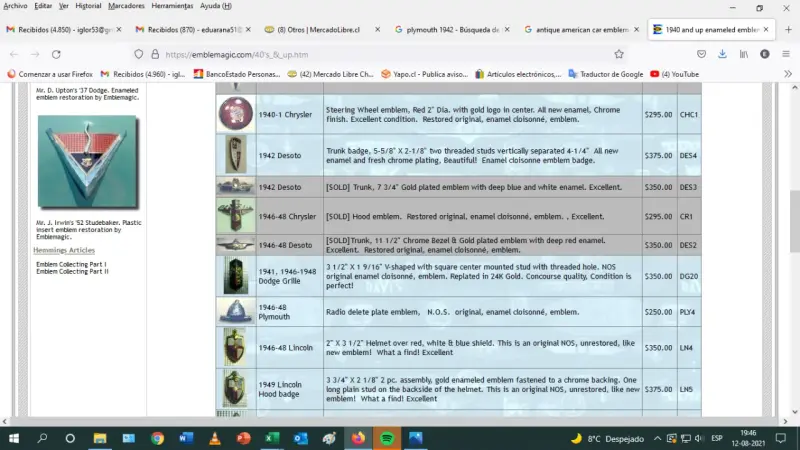
Task: Bookmark this page with the star icon
Action: tap(619, 54)
